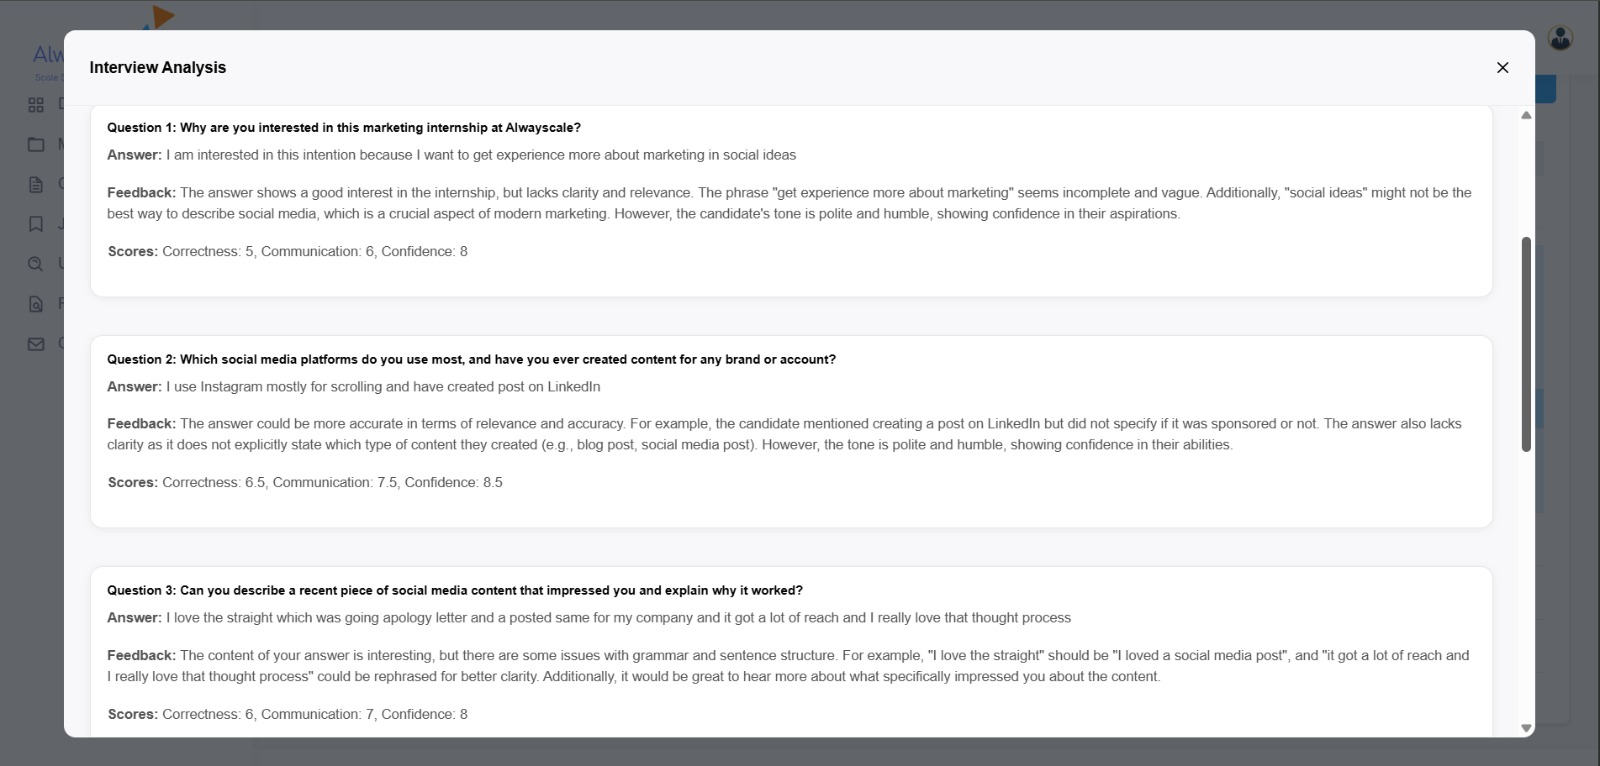Open mail via the envelope sidebar icon

click(36, 343)
